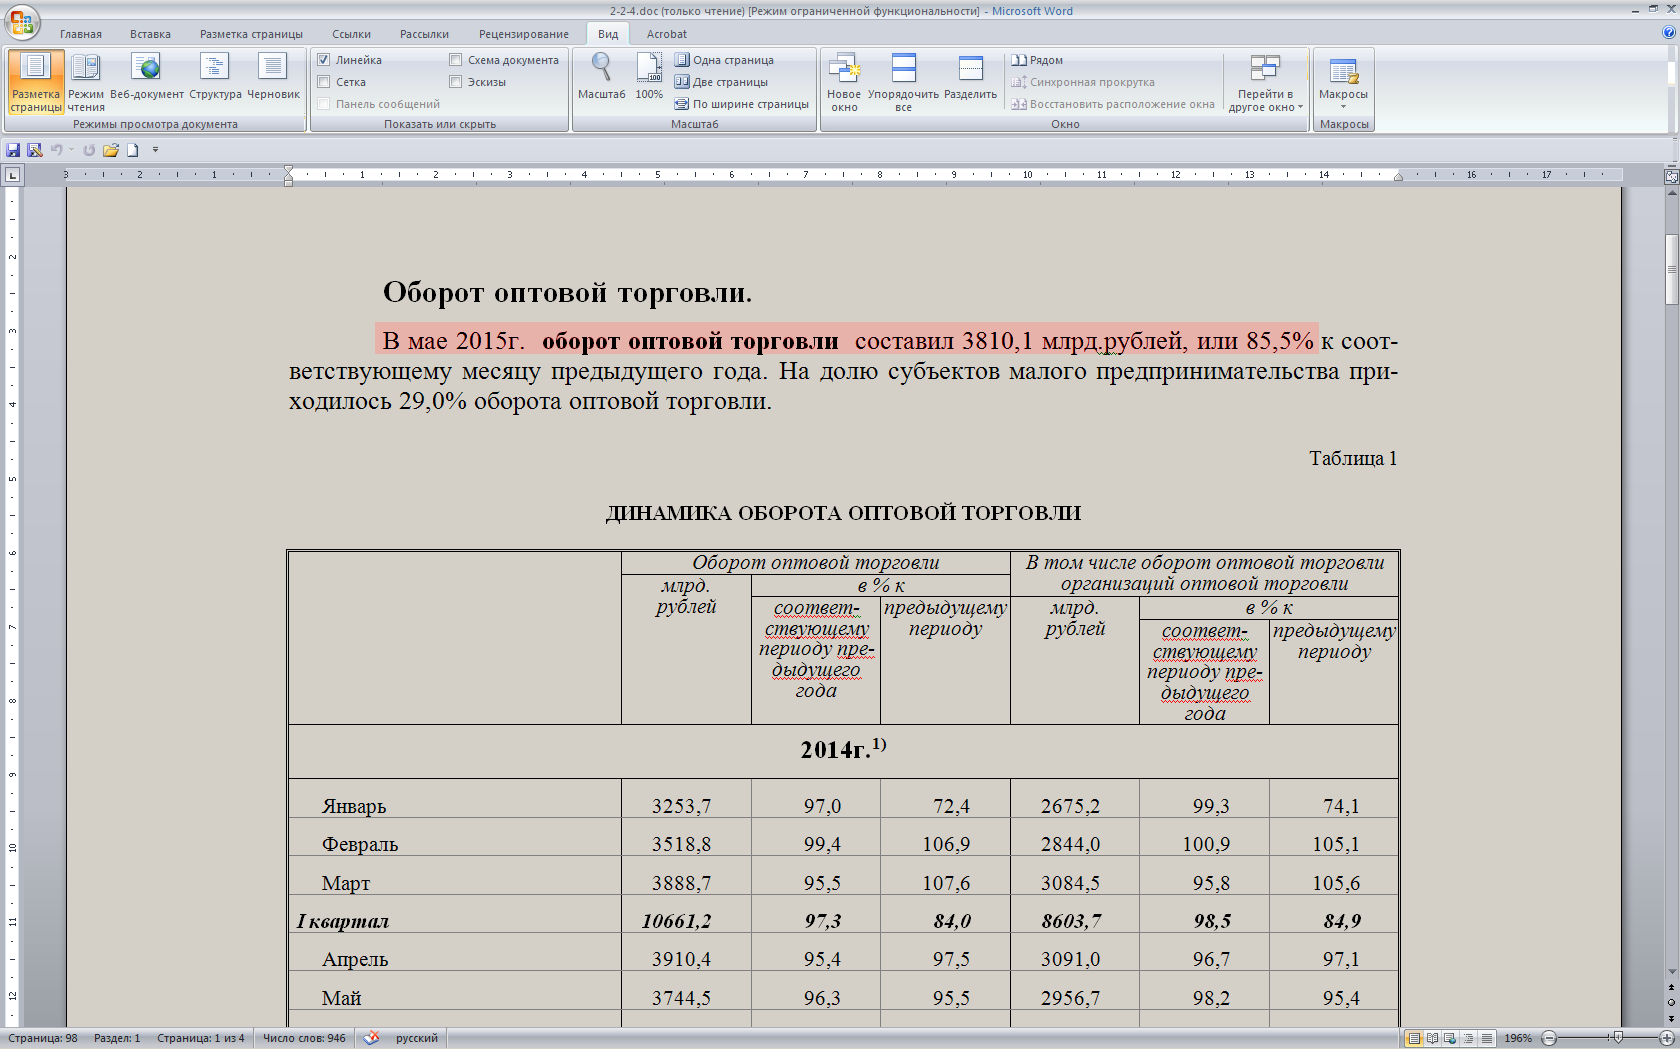Enable the Сетка gridlines checkbox

tap(324, 82)
